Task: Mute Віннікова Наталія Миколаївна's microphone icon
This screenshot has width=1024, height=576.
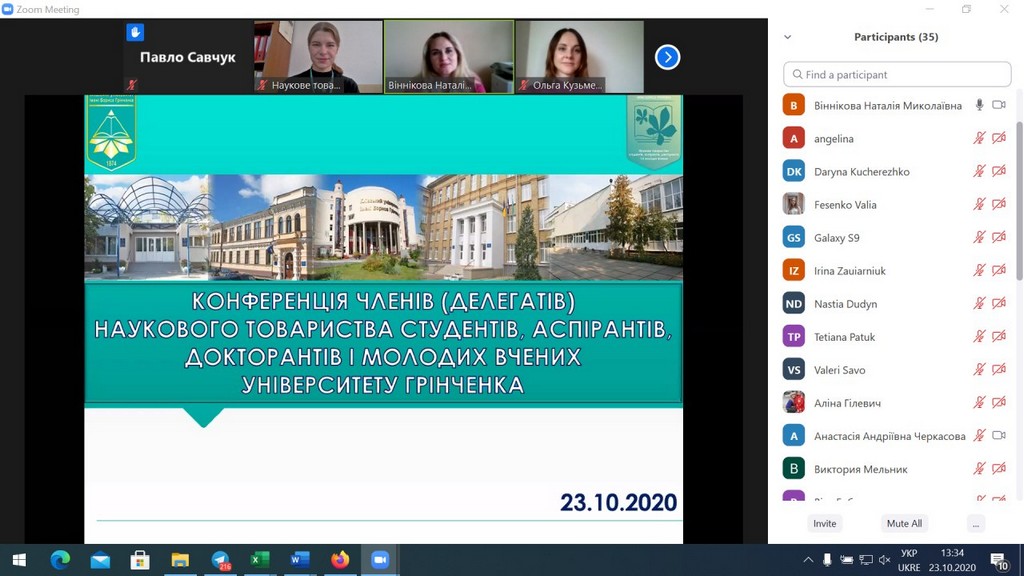Action: 978,102
